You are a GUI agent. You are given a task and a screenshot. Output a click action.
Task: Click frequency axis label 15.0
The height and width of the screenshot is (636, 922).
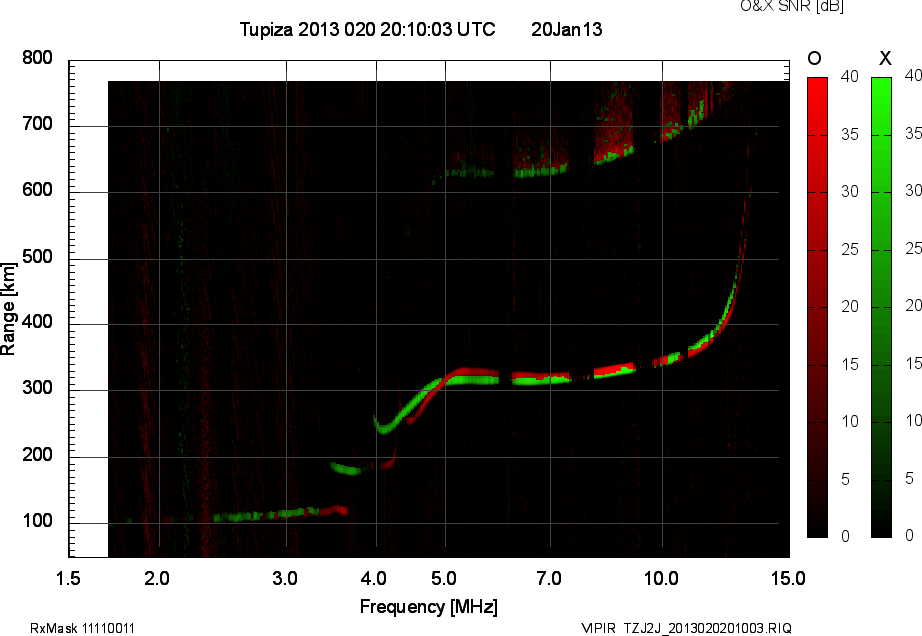[788, 579]
